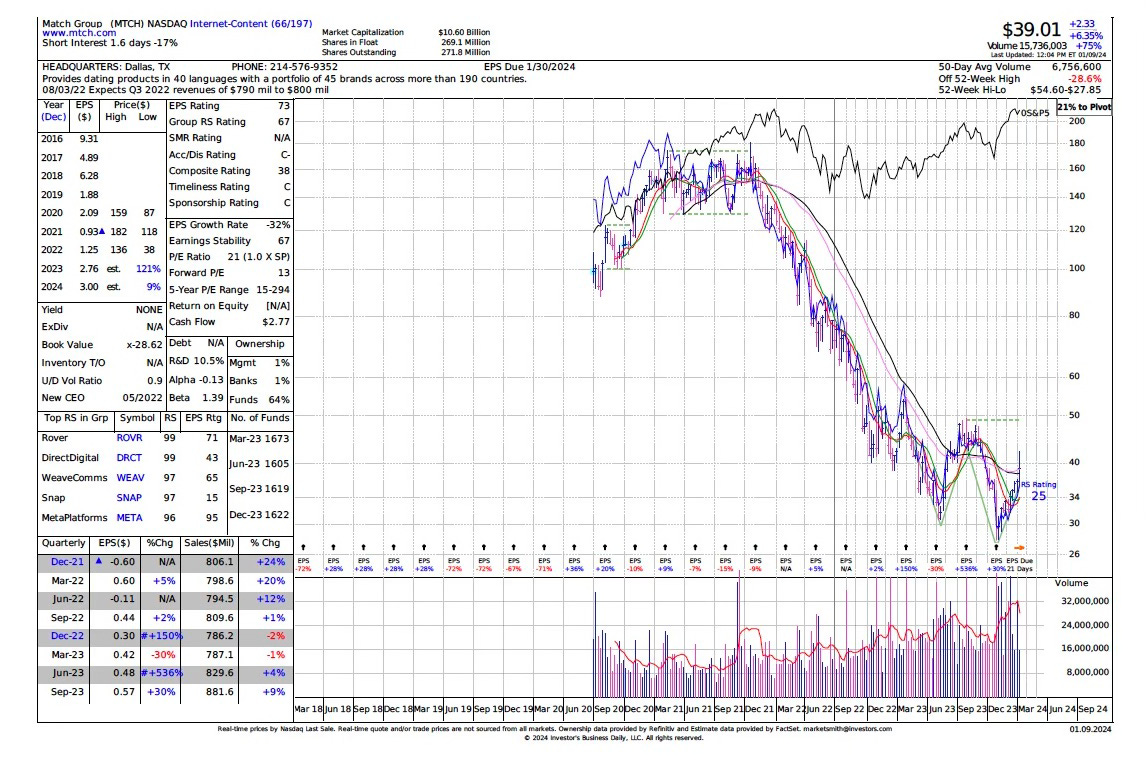Open the DRCT ticker symbol
This screenshot has width=1146, height=768.
[129, 457]
